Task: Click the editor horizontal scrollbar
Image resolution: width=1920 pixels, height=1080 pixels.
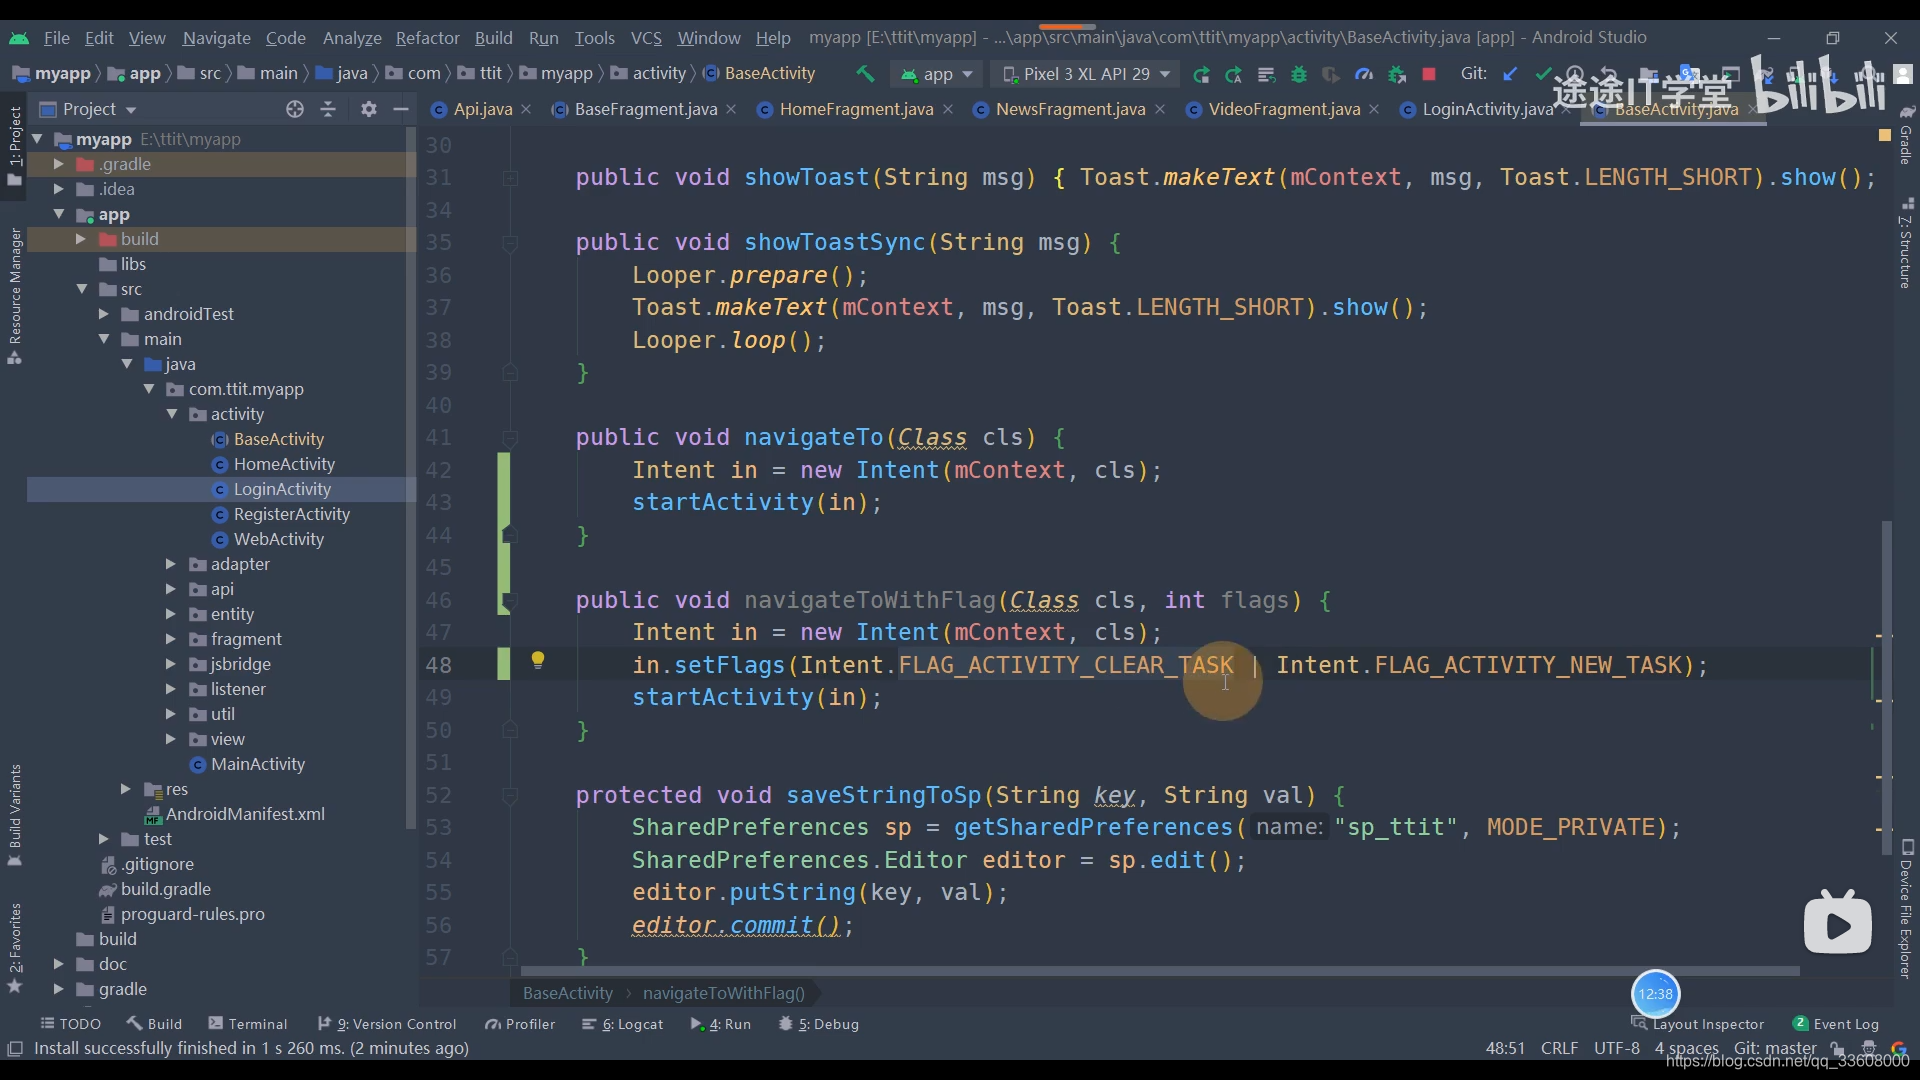Action: 1160,971
